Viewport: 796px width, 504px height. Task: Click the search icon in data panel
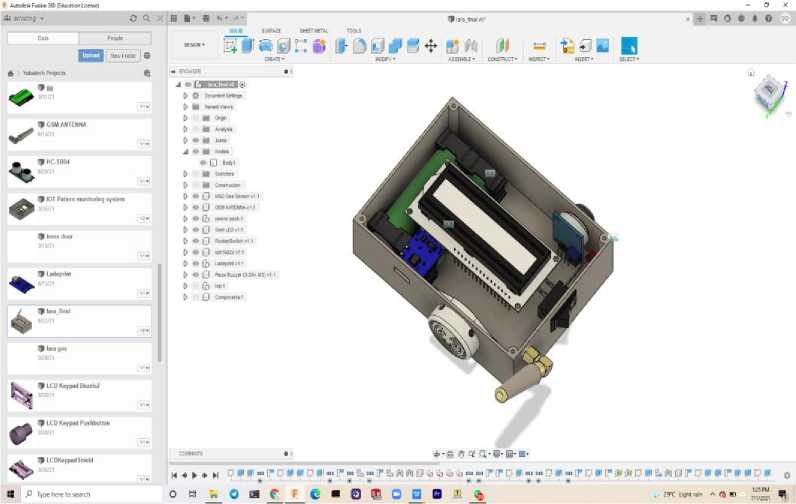click(x=147, y=18)
